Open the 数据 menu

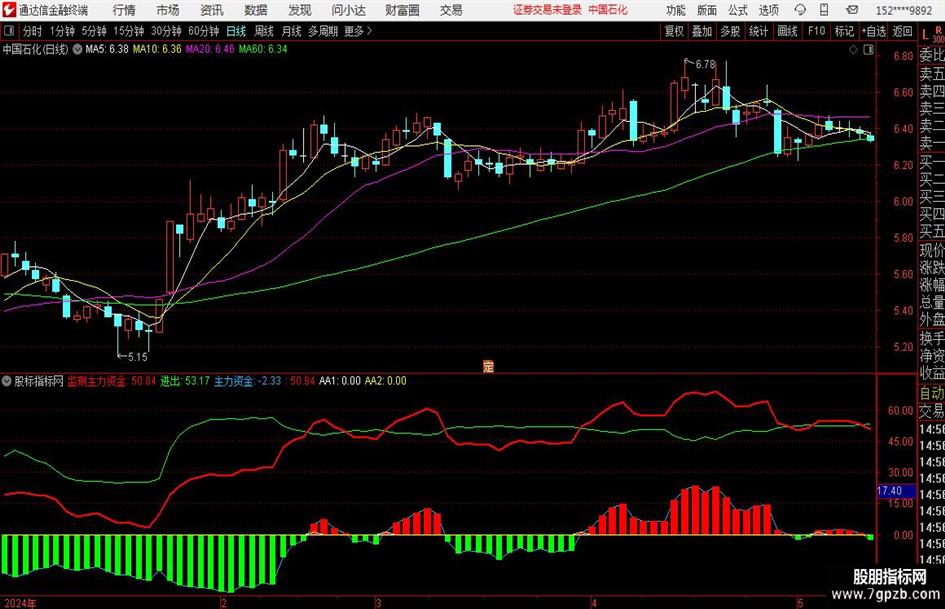point(256,10)
